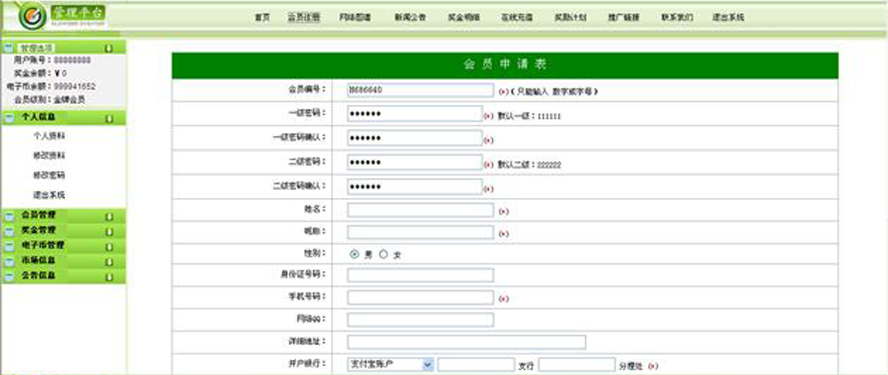
Task: Open 奖励计划 in the top navigation
Action: coord(570,18)
